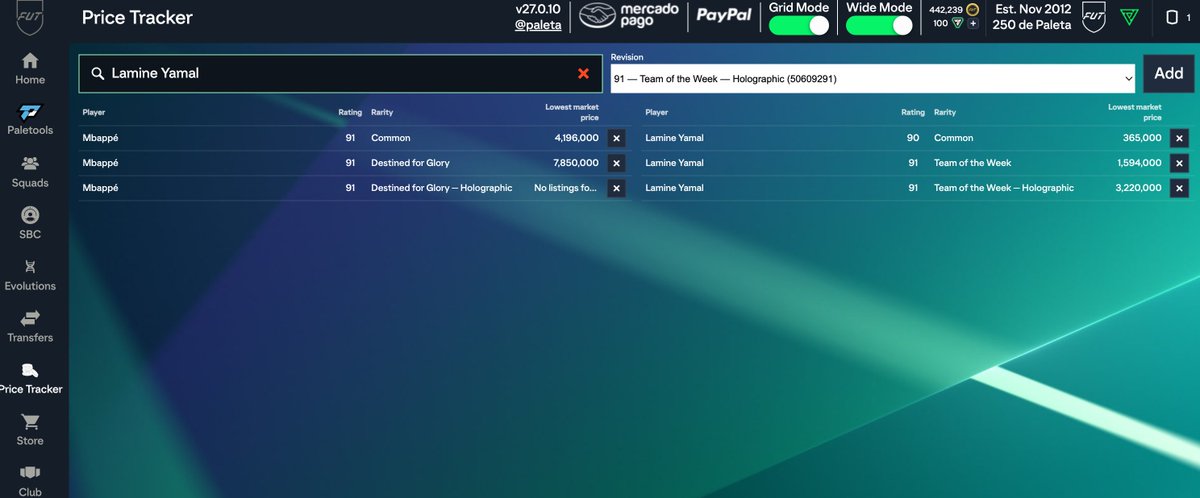
Task: Remove Mbappé Common row
Action: 616,138
